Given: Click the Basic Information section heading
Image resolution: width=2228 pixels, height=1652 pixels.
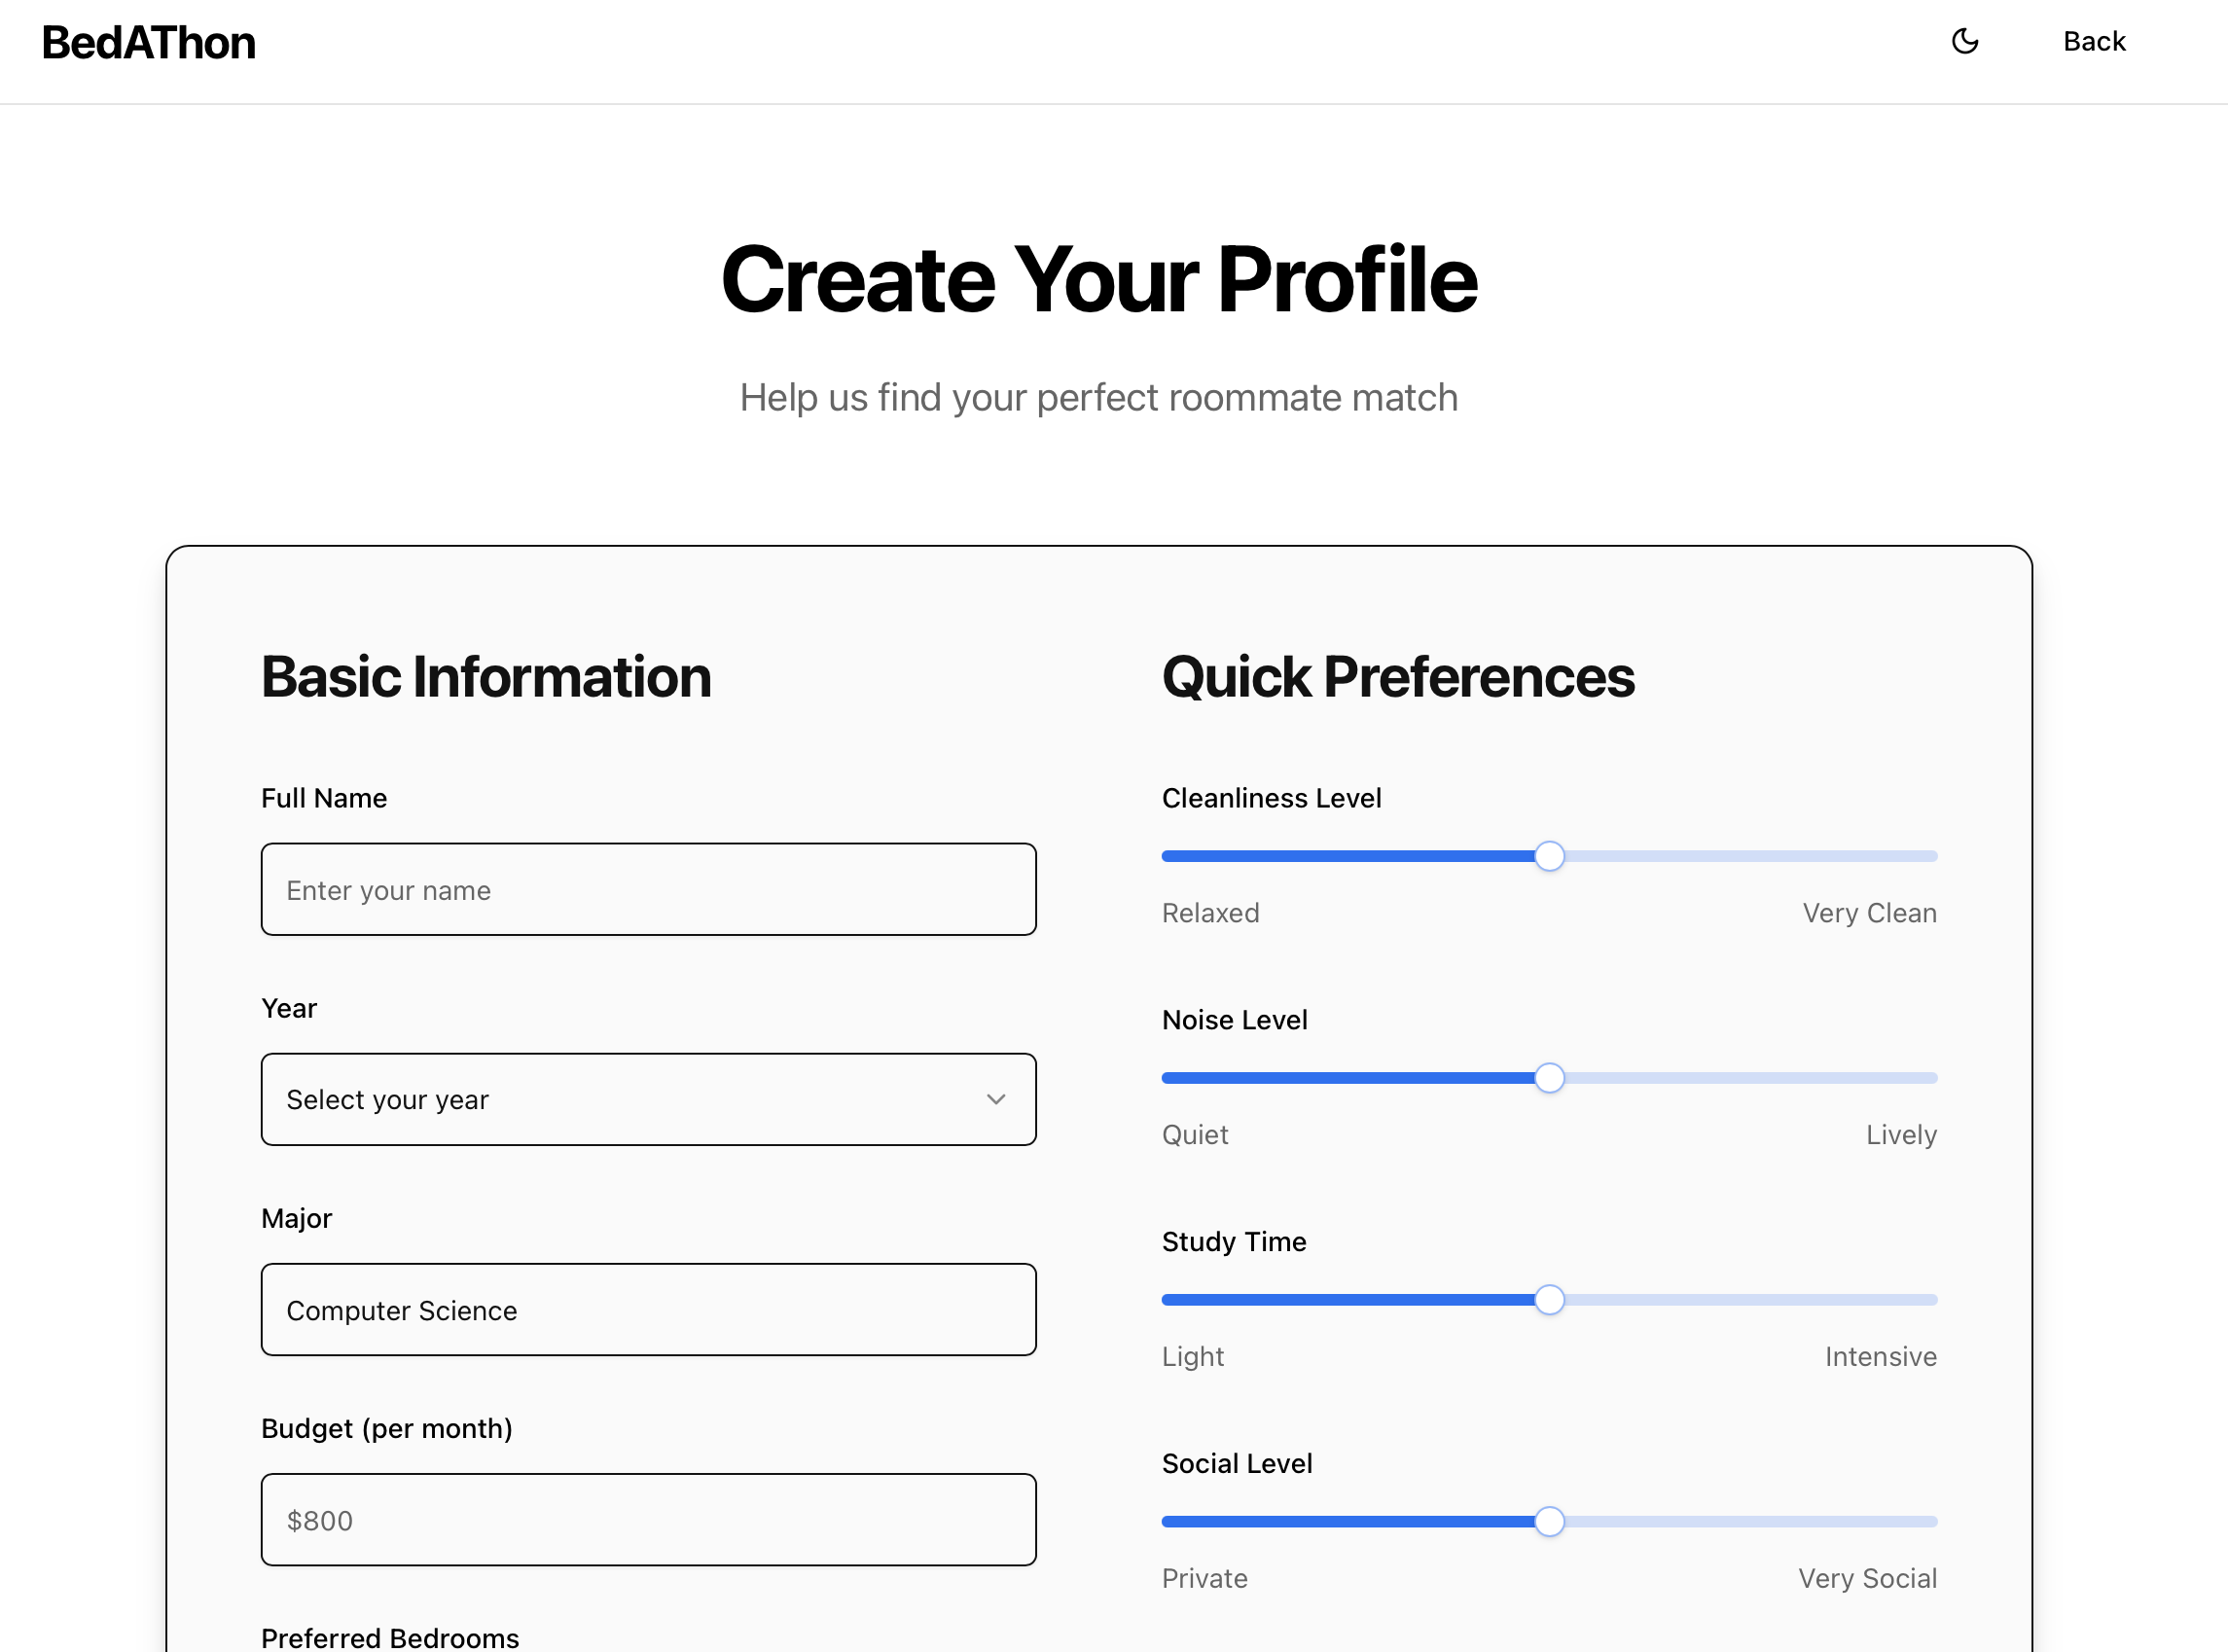Looking at the screenshot, I should [486, 677].
